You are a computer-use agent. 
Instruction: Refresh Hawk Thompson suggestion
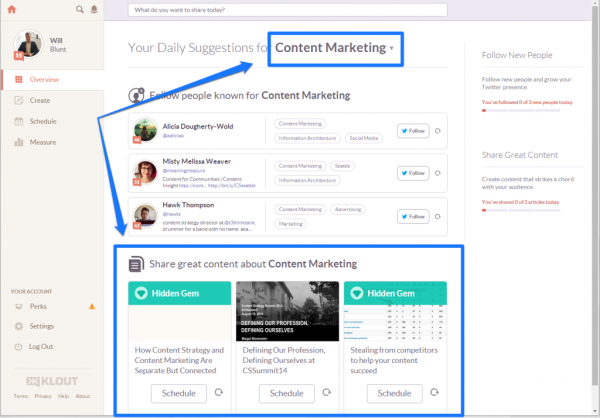[438, 217]
